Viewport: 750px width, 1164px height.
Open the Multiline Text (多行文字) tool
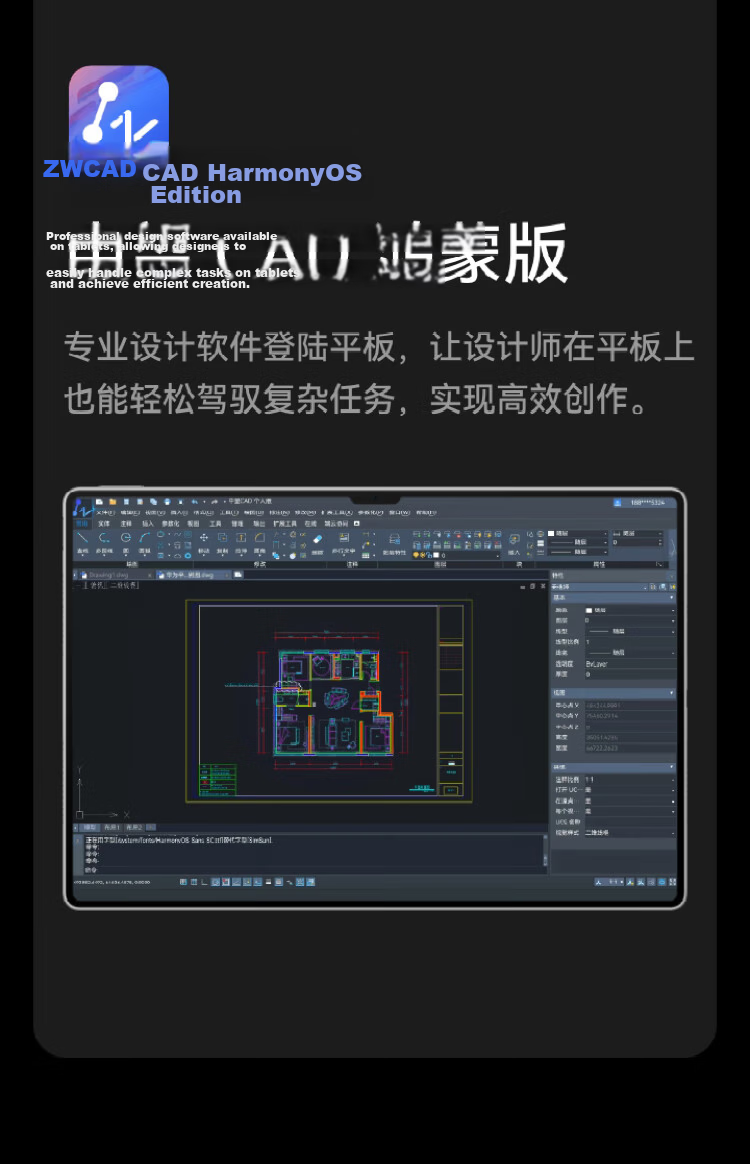(344, 543)
